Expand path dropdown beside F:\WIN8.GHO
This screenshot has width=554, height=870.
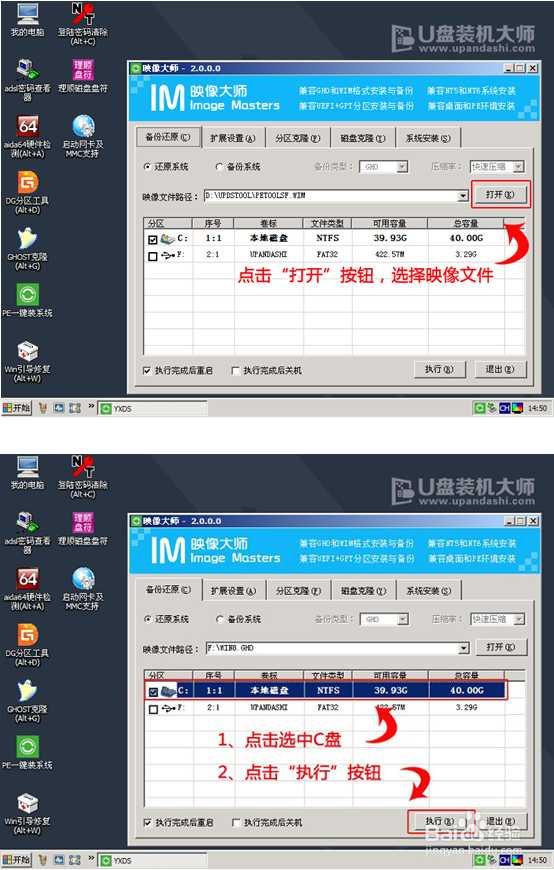click(x=464, y=648)
